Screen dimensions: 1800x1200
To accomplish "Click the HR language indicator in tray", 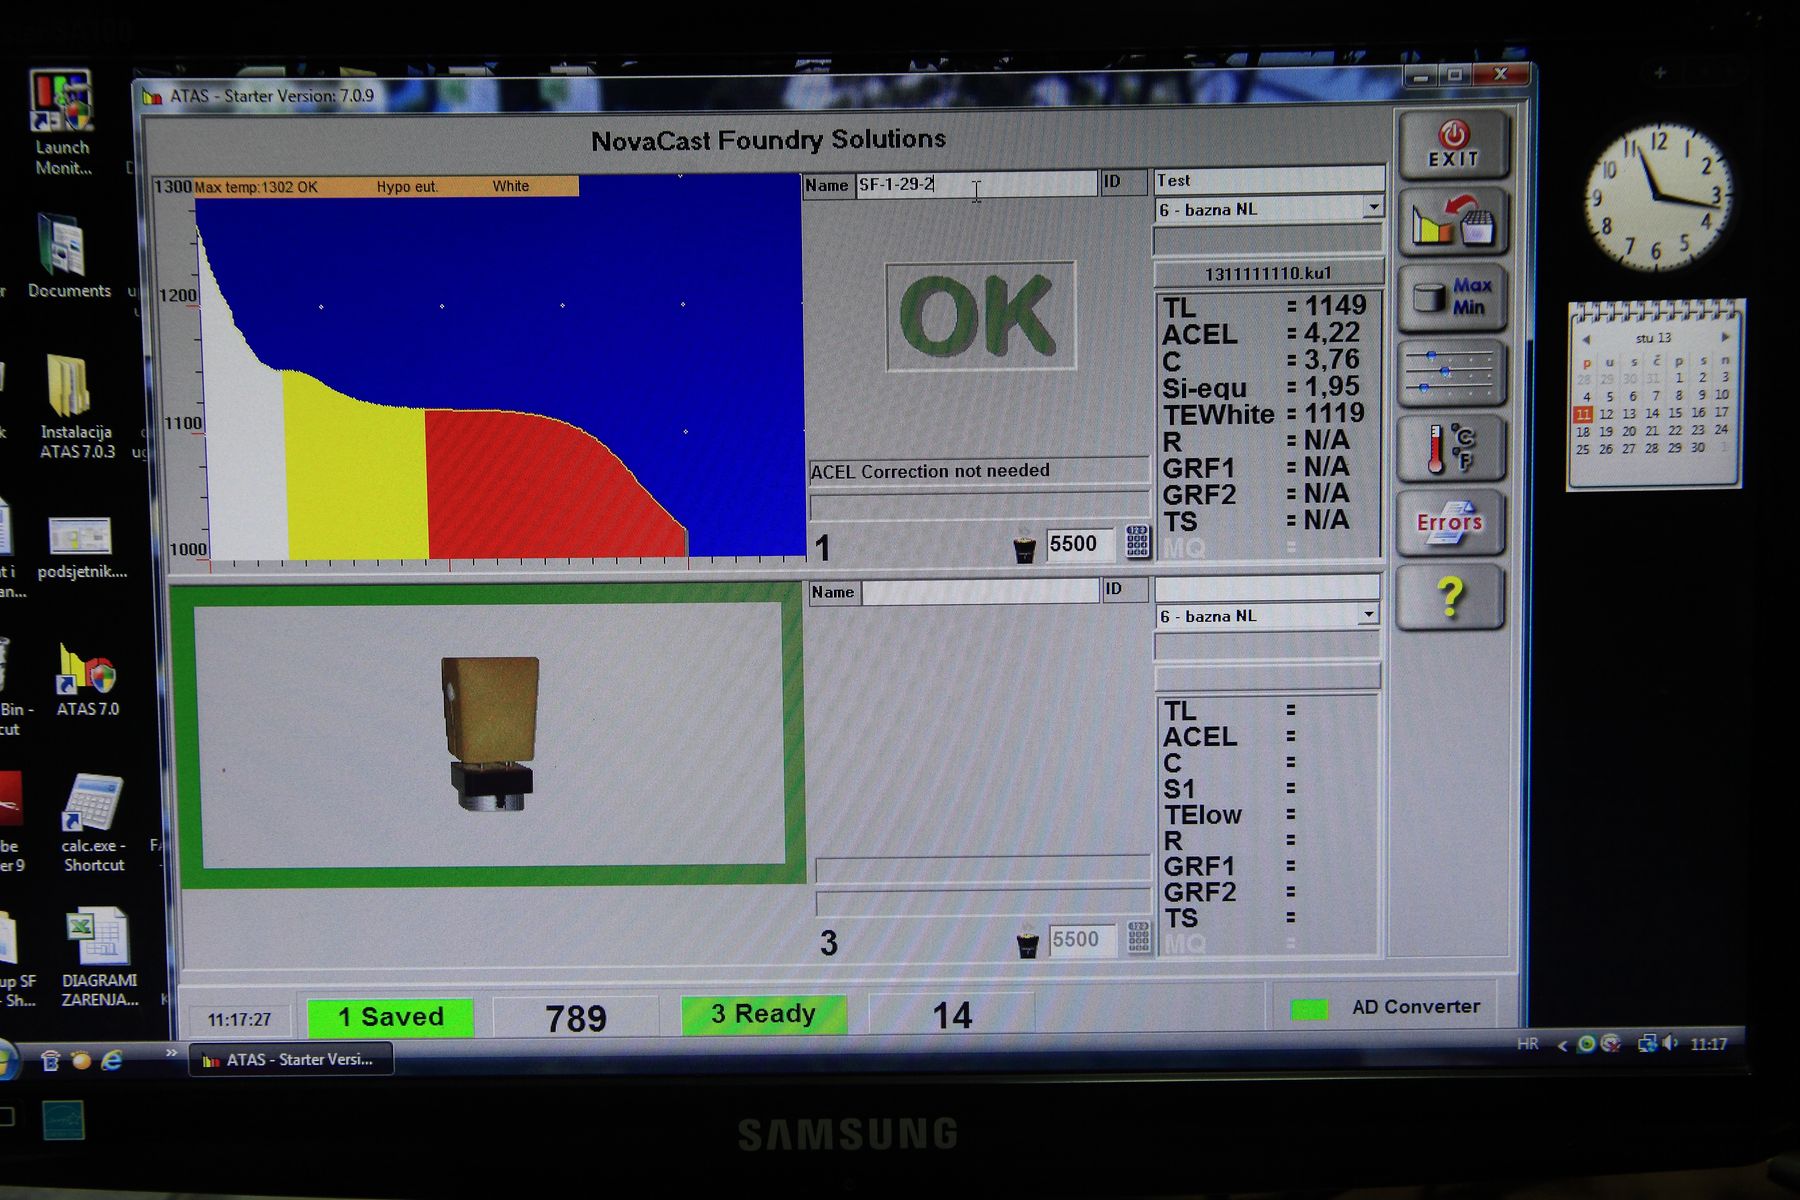I will 1528,1043.
